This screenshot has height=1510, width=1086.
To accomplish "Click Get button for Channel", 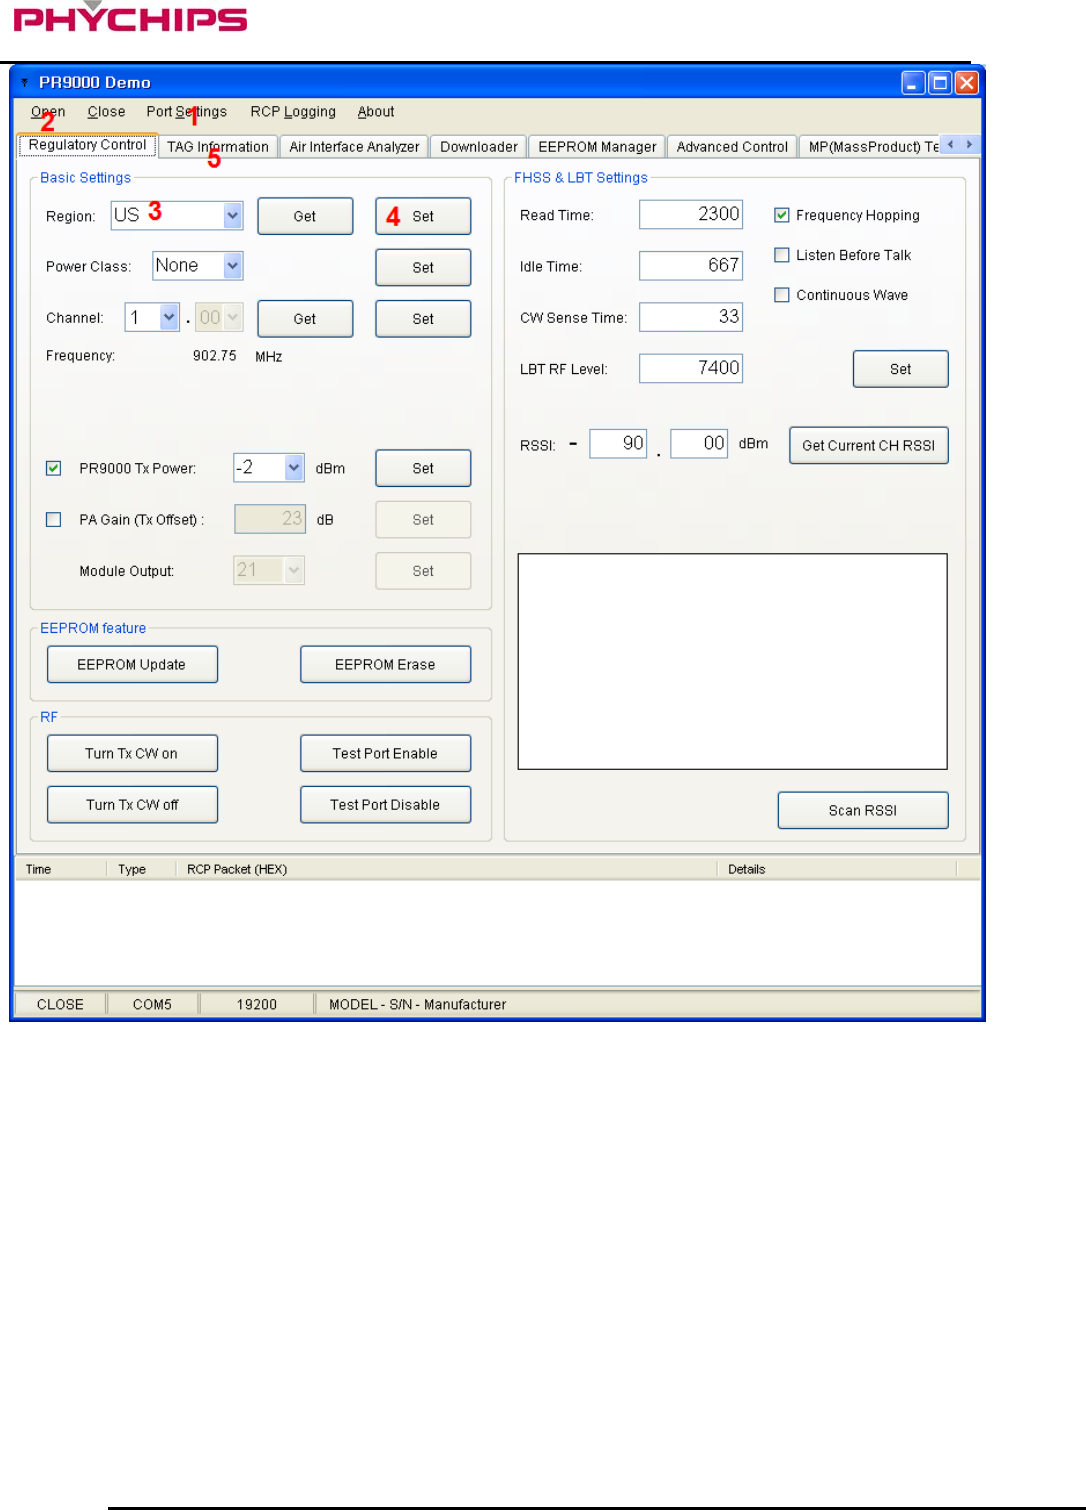I will click(x=305, y=319).
